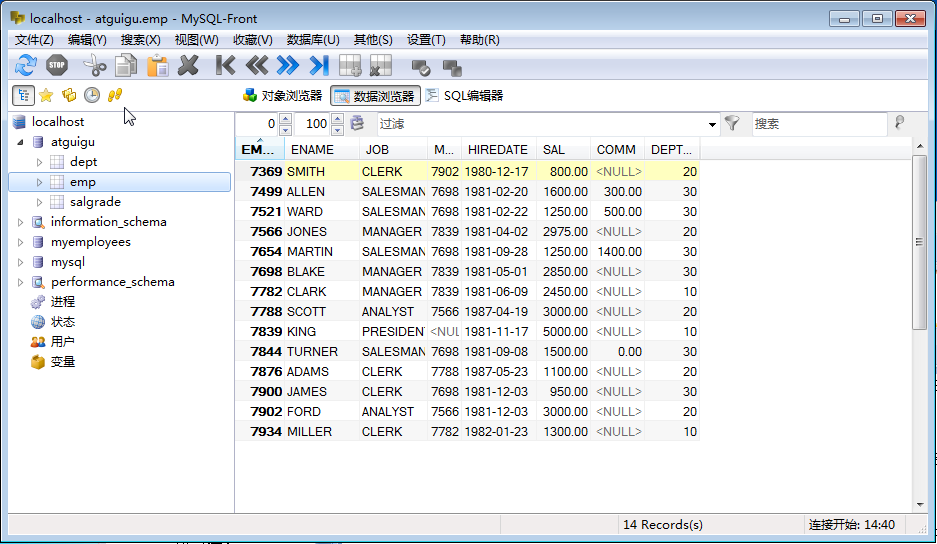Go to the first record

(225, 65)
